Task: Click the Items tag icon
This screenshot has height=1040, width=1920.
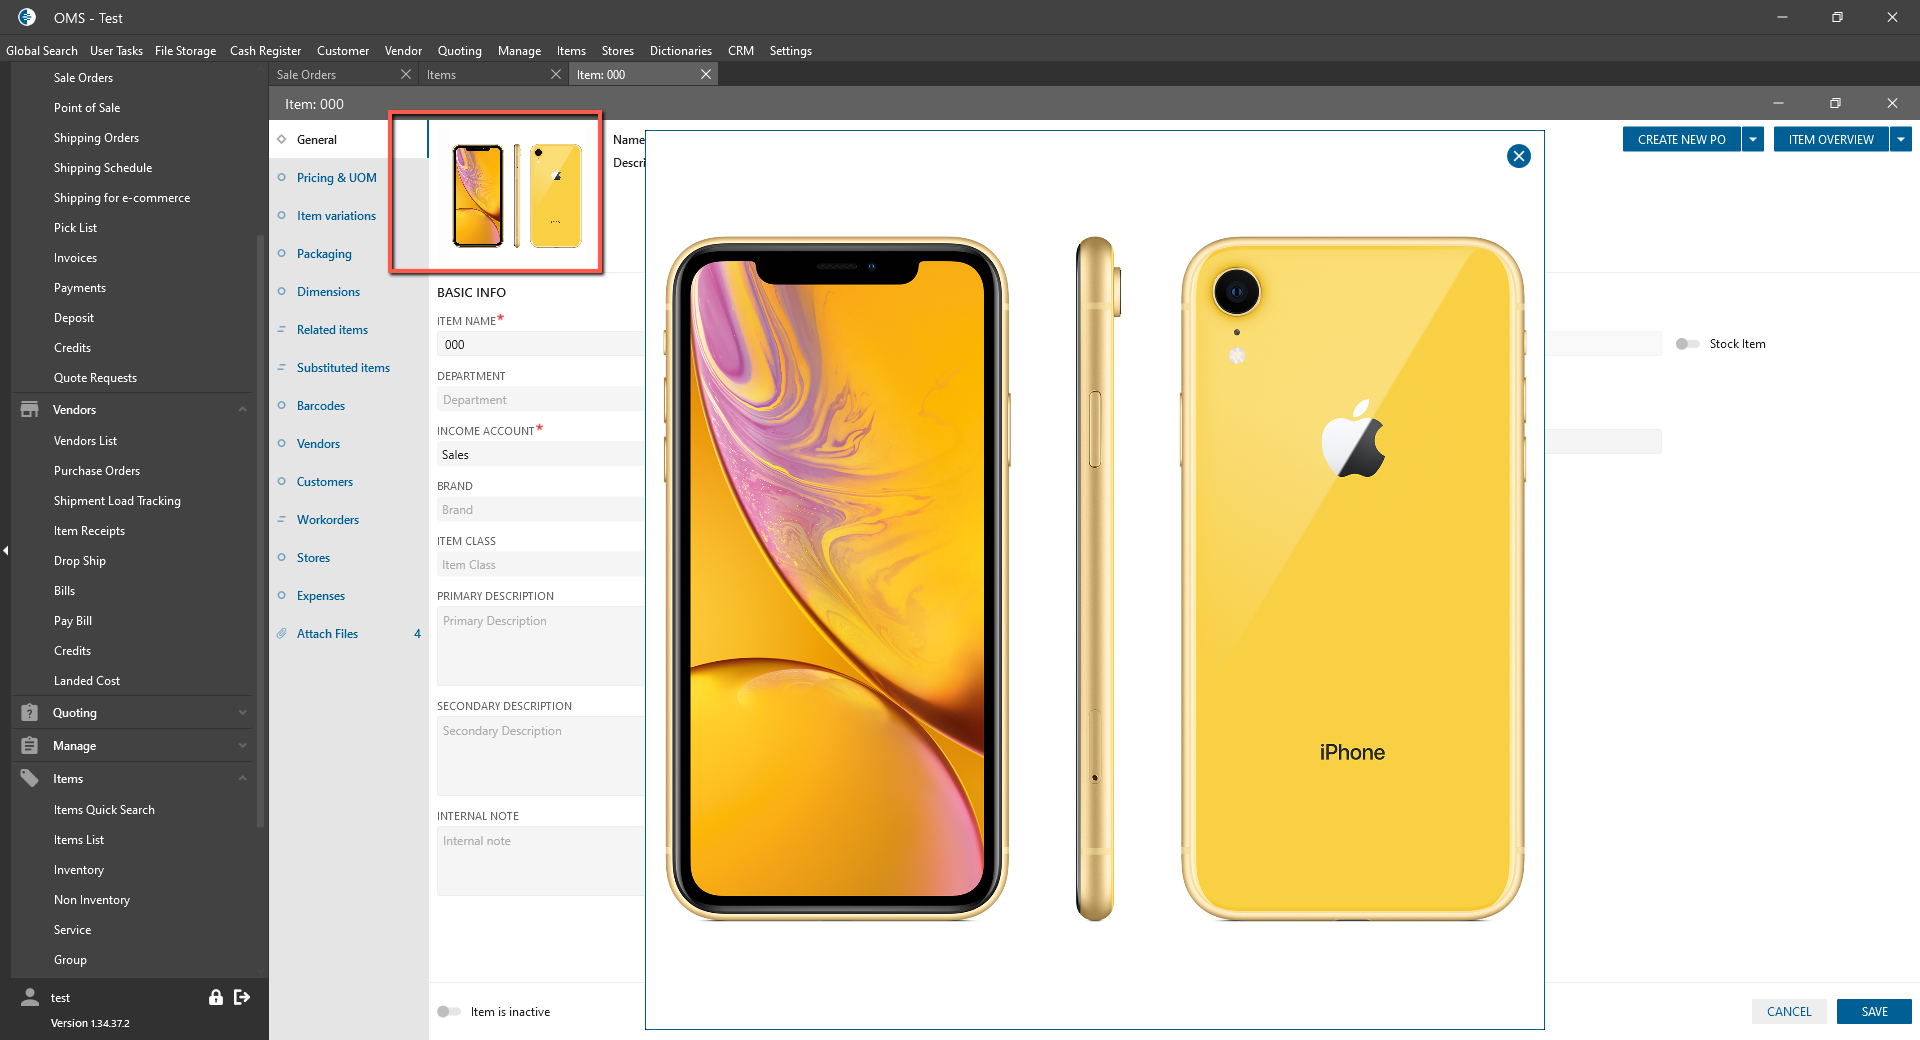Action: point(30,778)
